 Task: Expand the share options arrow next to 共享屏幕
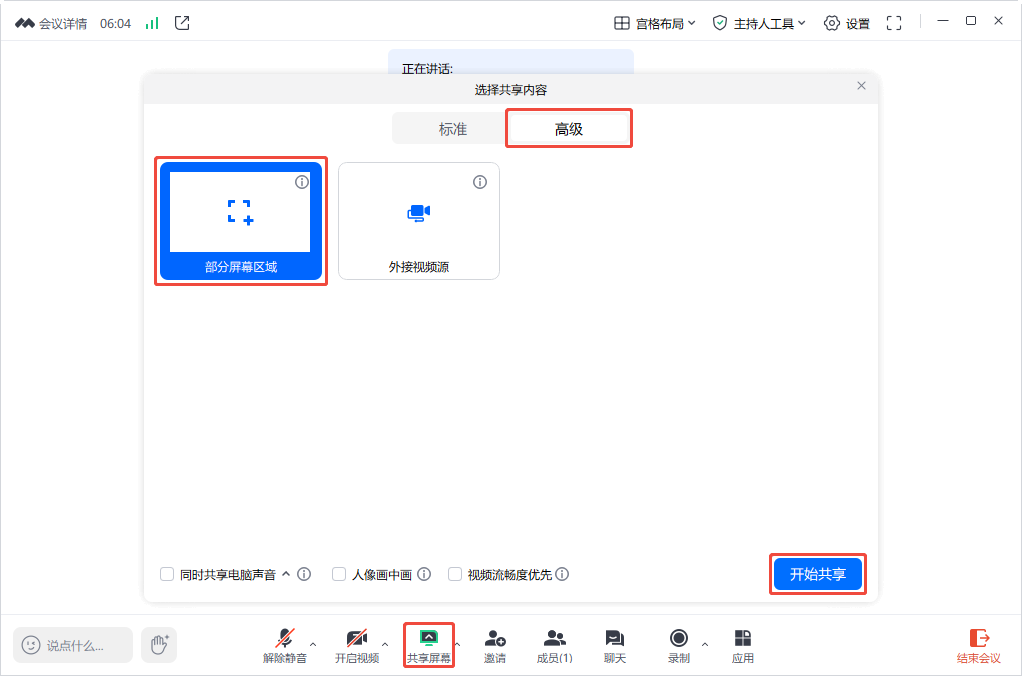pyautogui.click(x=458, y=644)
